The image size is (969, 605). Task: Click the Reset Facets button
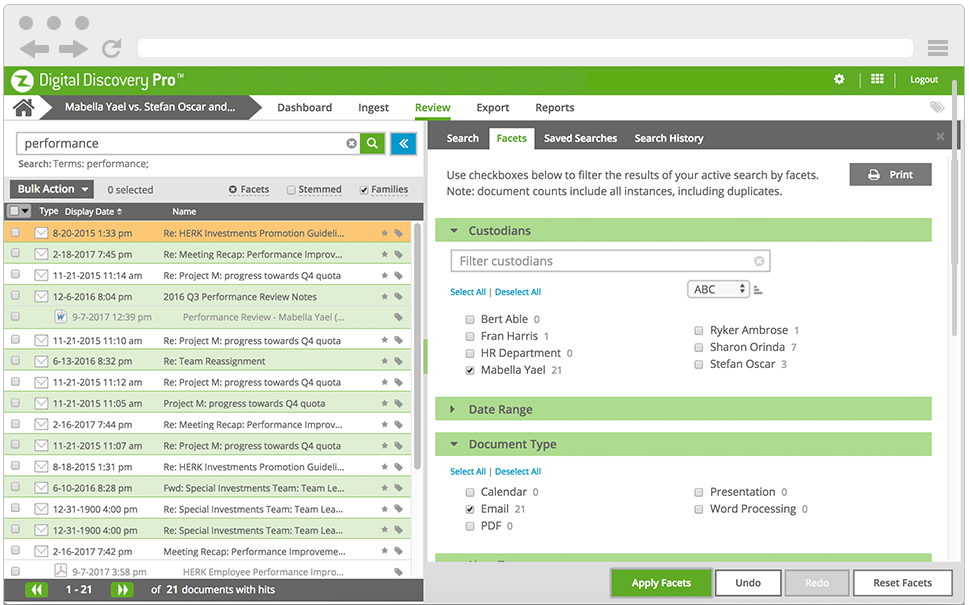902,583
